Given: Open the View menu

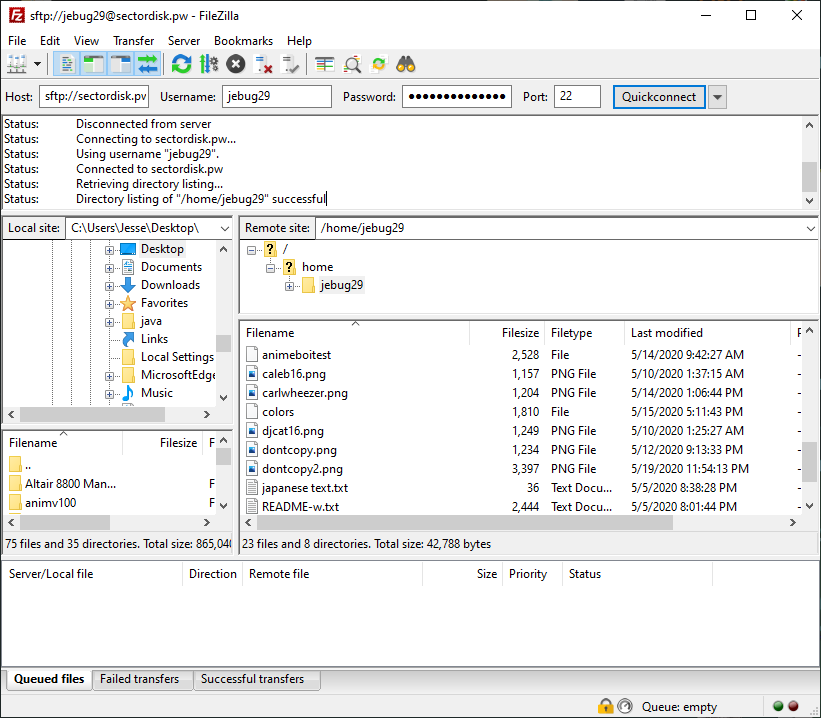Looking at the screenshot, I should coord(86,41).
